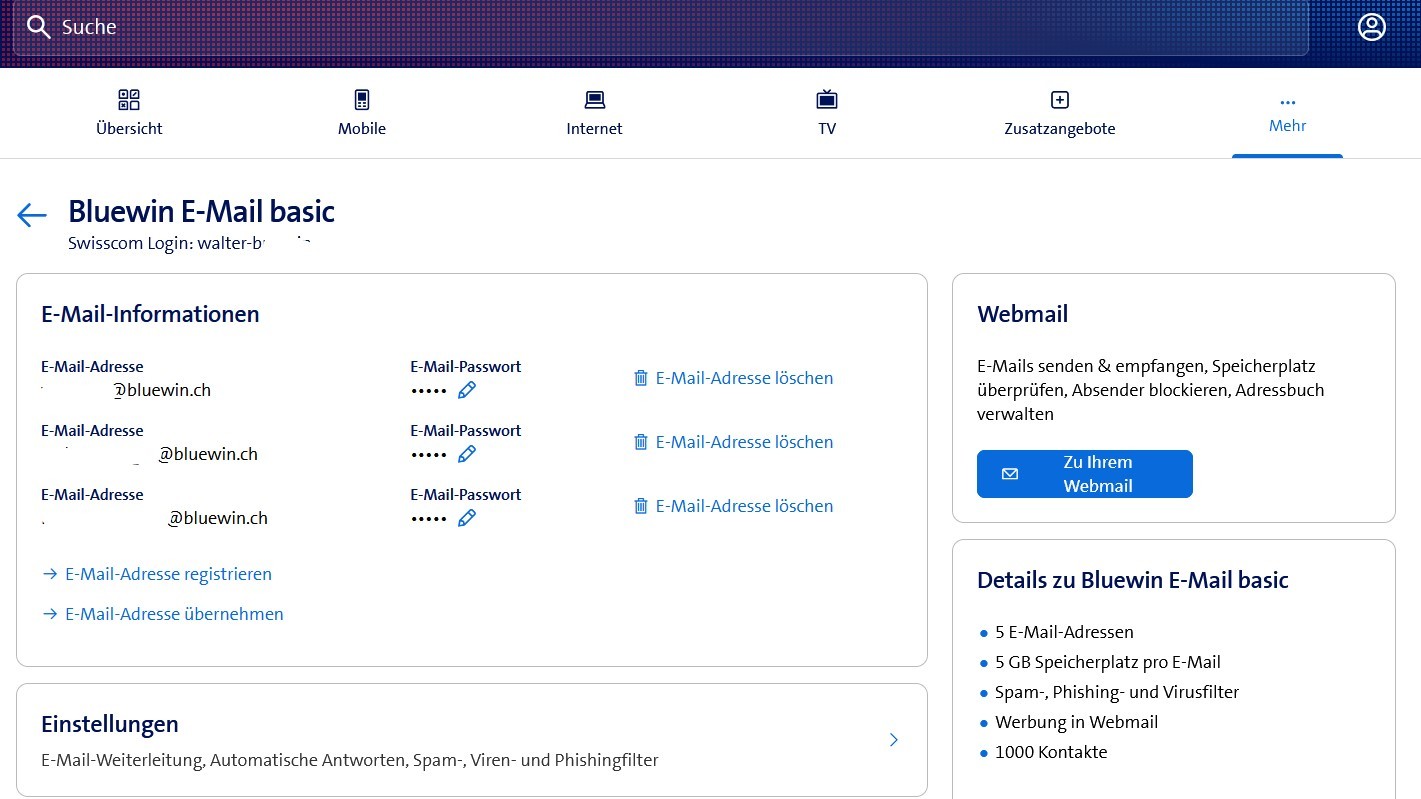Open the user profile account icon
Viewport: 1421px width, 799px height.
1371,27
